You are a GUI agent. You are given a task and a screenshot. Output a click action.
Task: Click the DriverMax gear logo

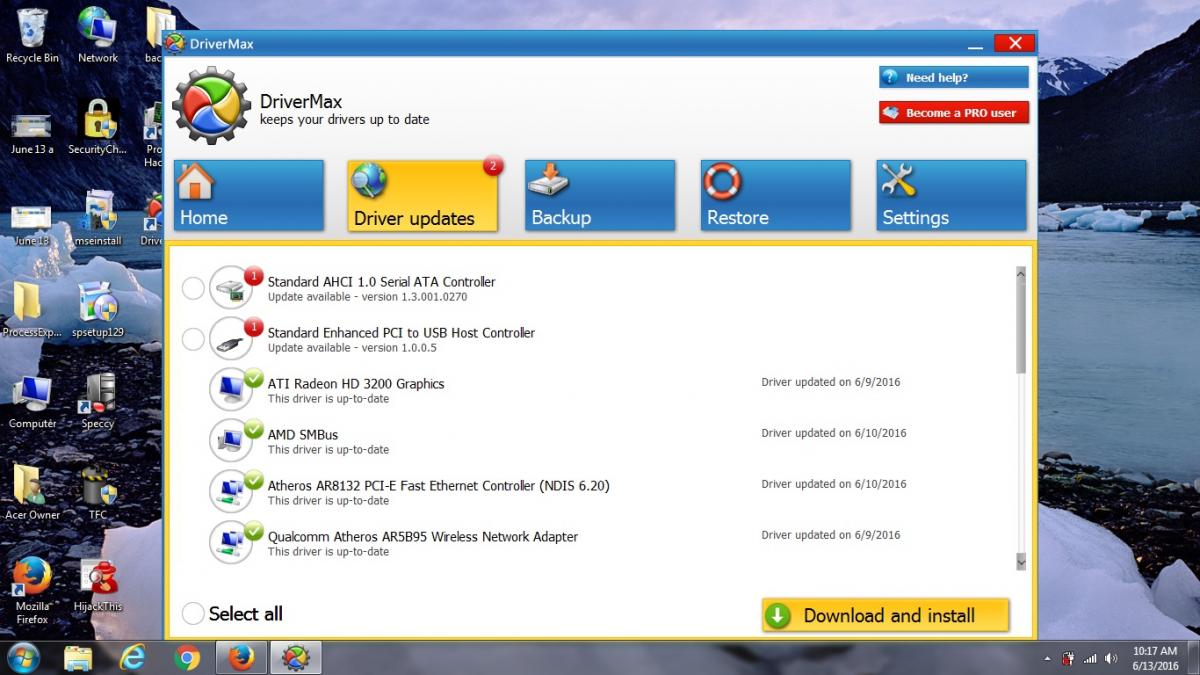211,105
